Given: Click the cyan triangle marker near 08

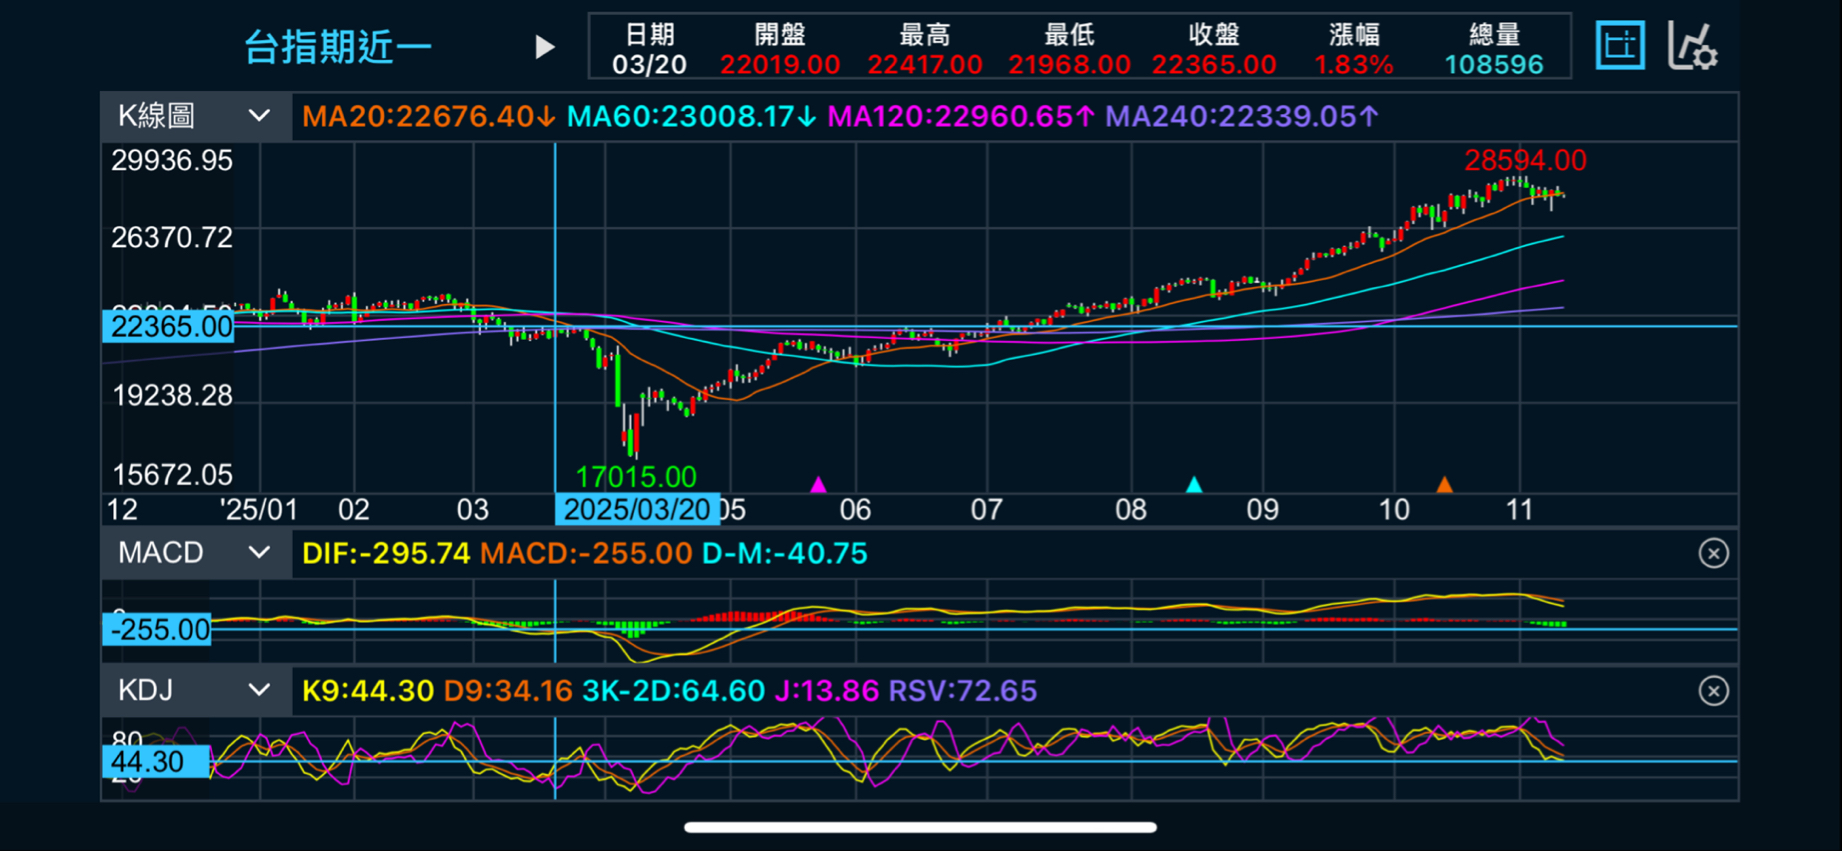Looking at the screenshot, I should [1194, 485].
